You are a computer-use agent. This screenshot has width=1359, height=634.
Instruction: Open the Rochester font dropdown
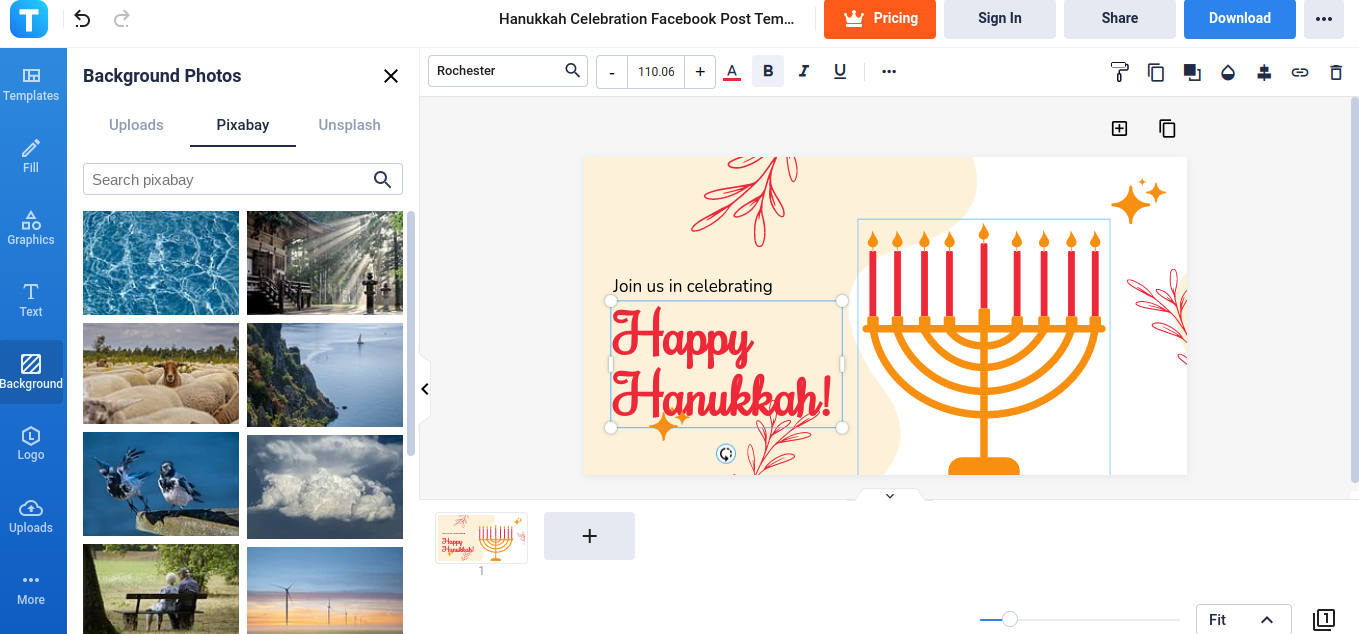coord(507,71)
